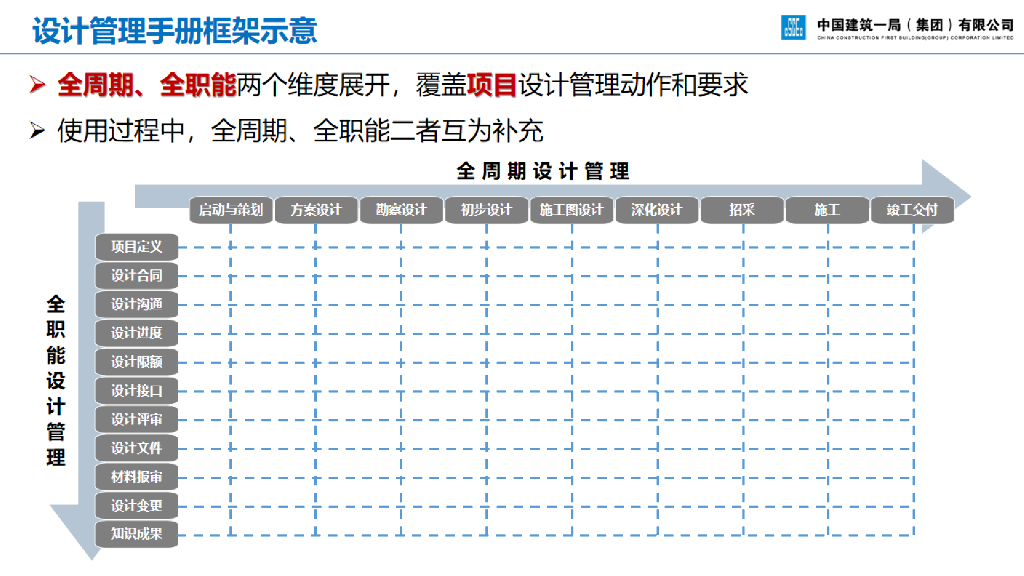1024x576 pixels.
Task: Click the 知识成果 row label
Action: pyautogui.click(x=136, y=534)
